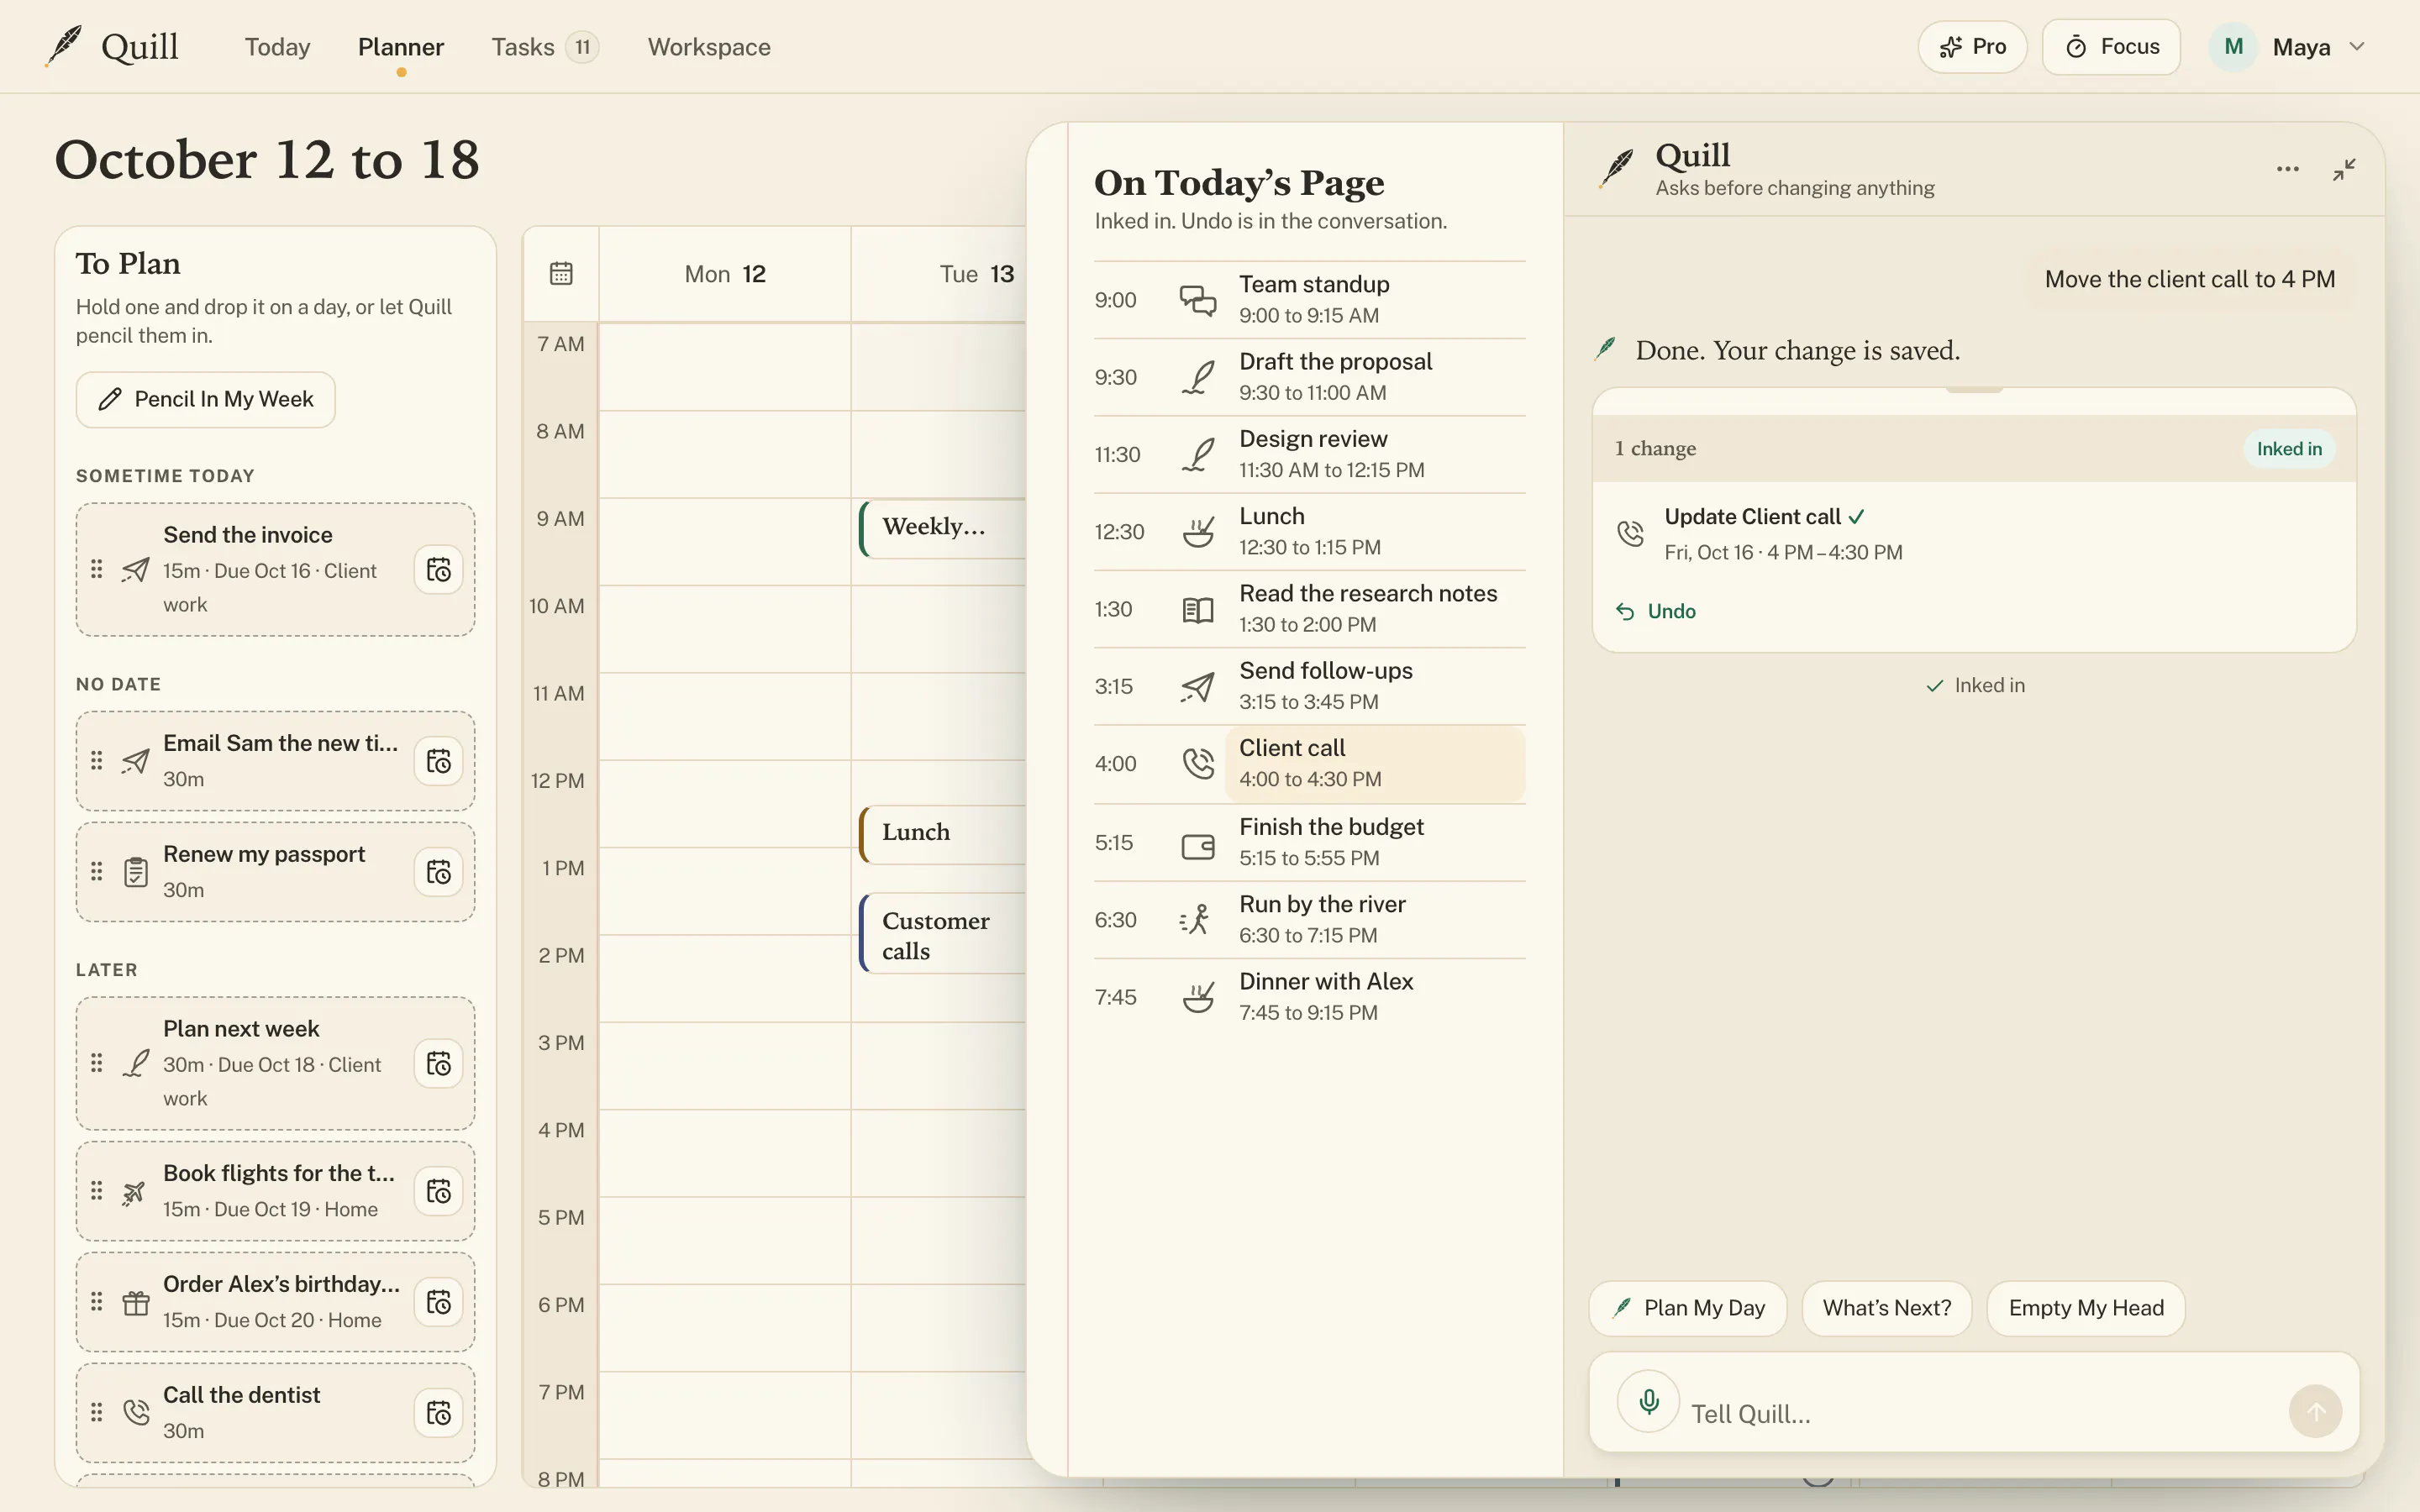Image resolution: width=2420 pixels, height=1512 pixels.
Task: Click the What's Next? suggestion
Action: (x=1887, y=1308)
